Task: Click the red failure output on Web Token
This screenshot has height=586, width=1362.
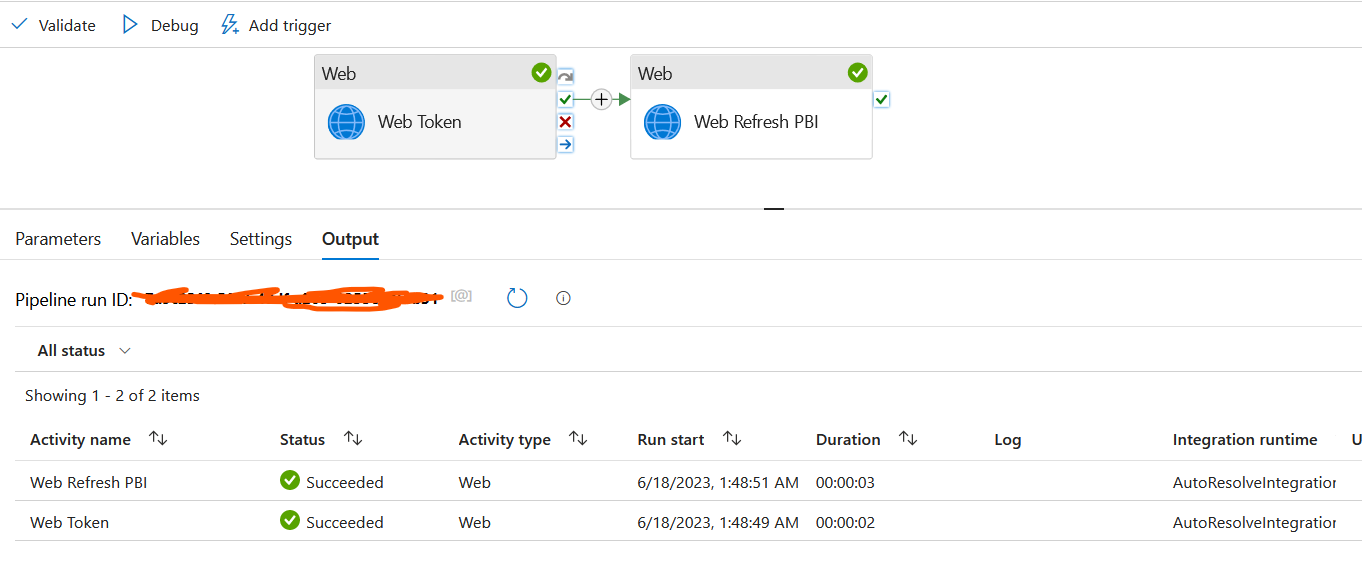Action: 565,121
